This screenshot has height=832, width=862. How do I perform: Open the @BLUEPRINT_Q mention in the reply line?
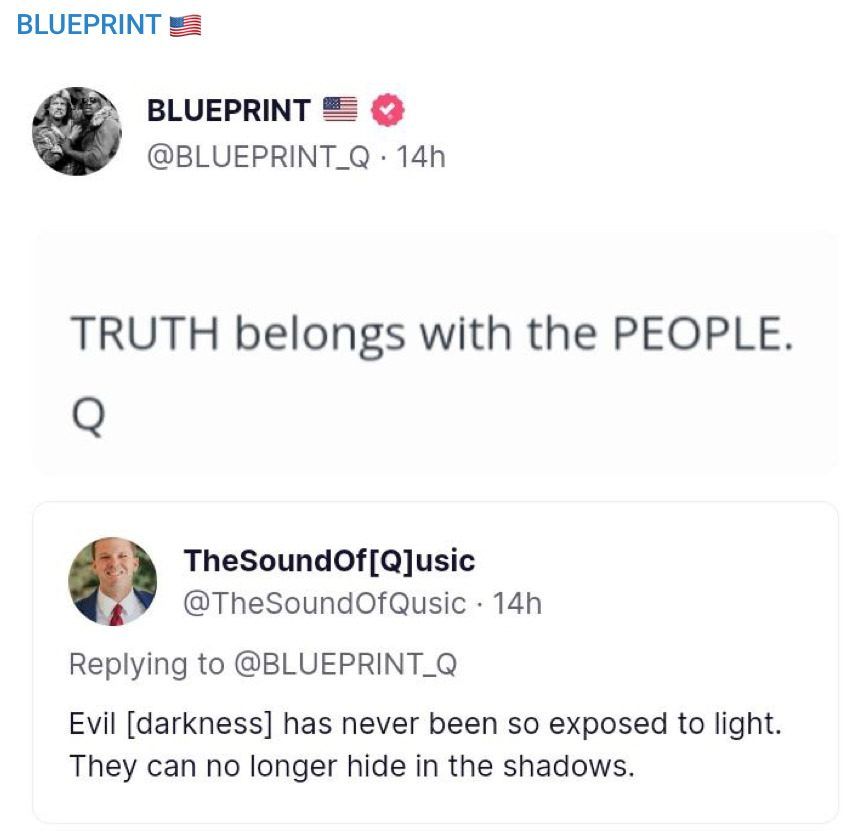point(345,664)
